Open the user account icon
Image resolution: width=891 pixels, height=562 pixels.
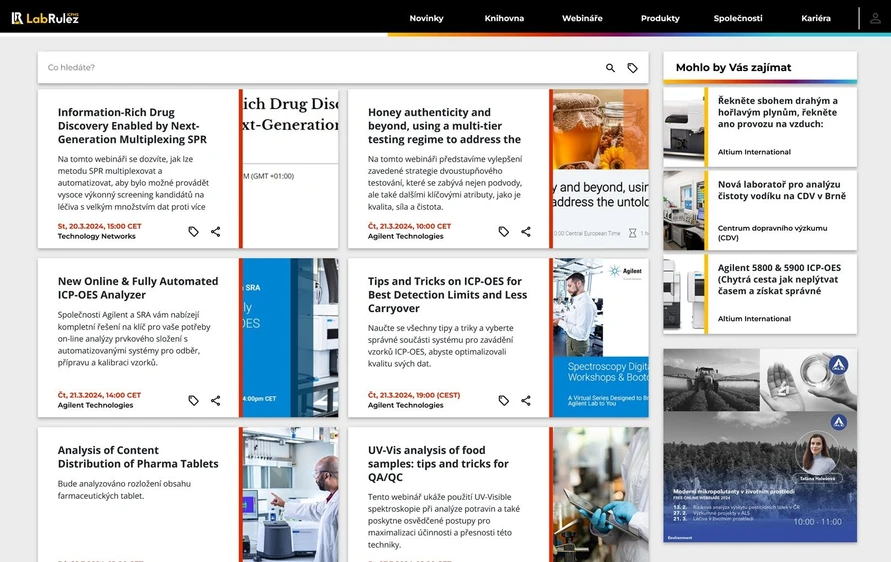[875, 18]
